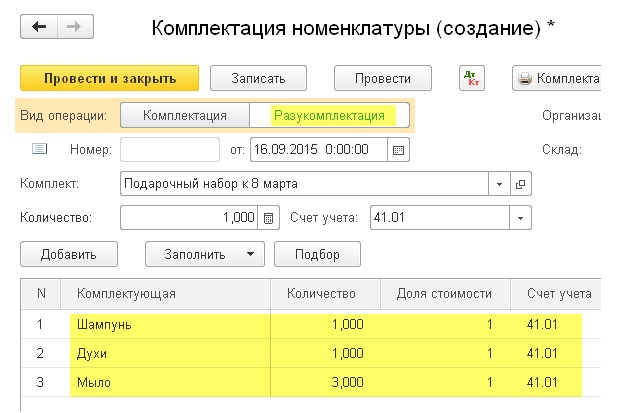Click the Доля стоимости column header
Screen dimensions: 622x413
click(x=445, y=294)
